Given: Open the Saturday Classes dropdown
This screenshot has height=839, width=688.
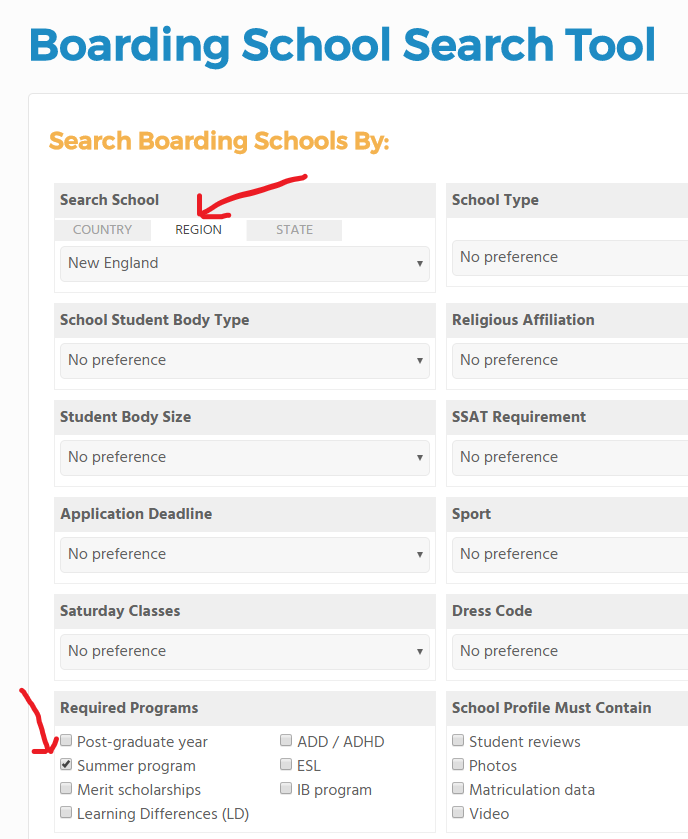Looking at the screenshot, I should (244, 652).
